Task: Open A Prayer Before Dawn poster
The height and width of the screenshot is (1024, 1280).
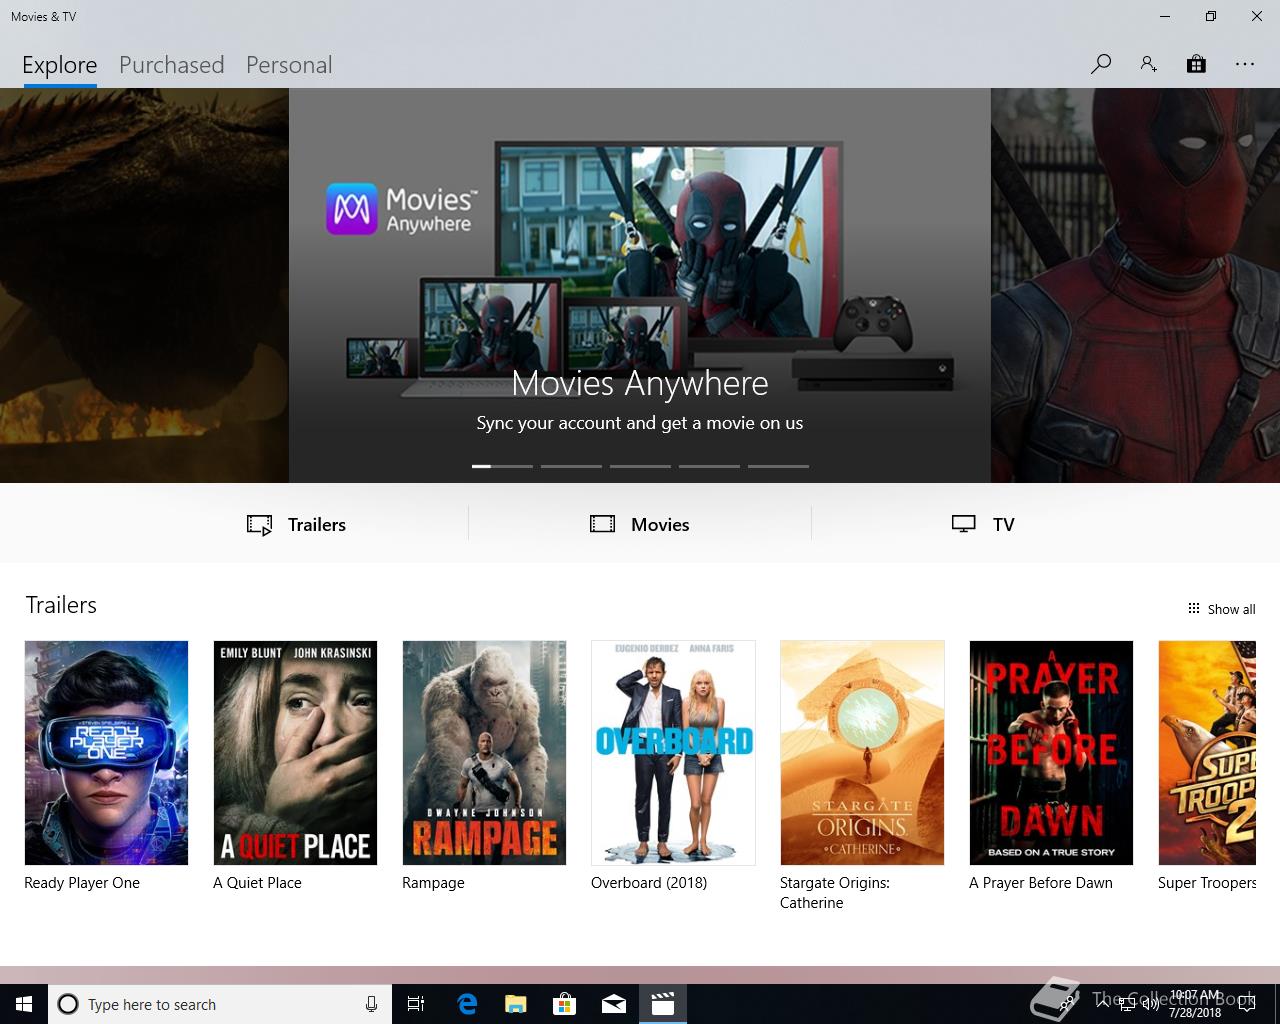Action: 1051,753
